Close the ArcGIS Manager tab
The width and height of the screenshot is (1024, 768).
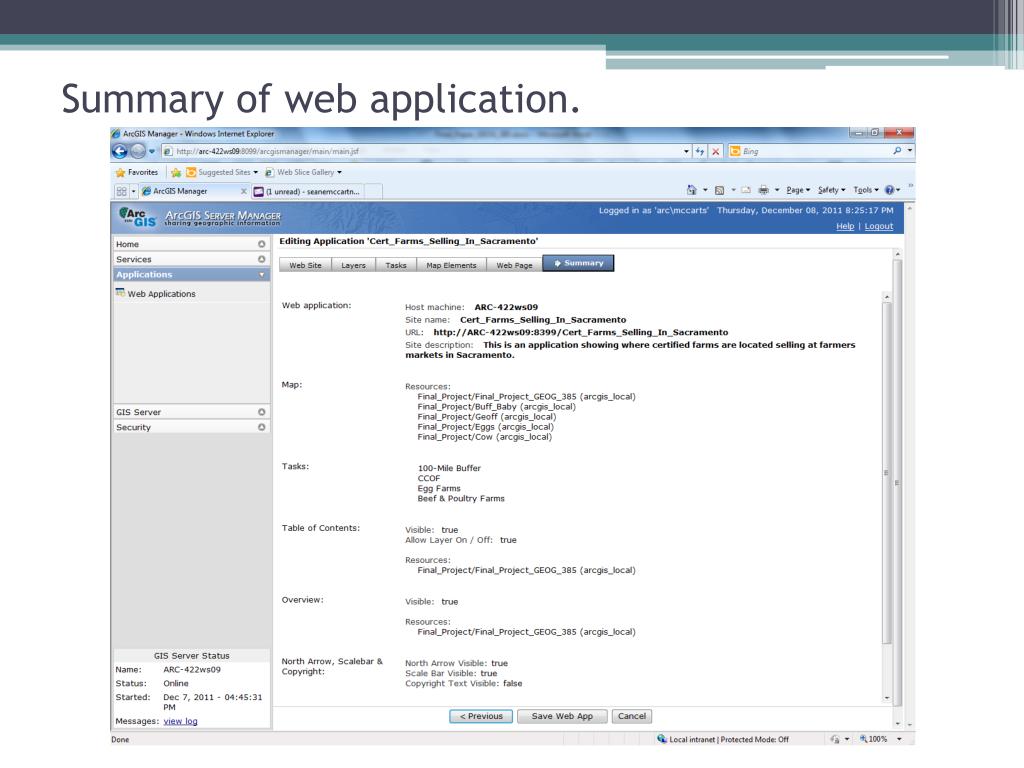[x=244, y=191]
